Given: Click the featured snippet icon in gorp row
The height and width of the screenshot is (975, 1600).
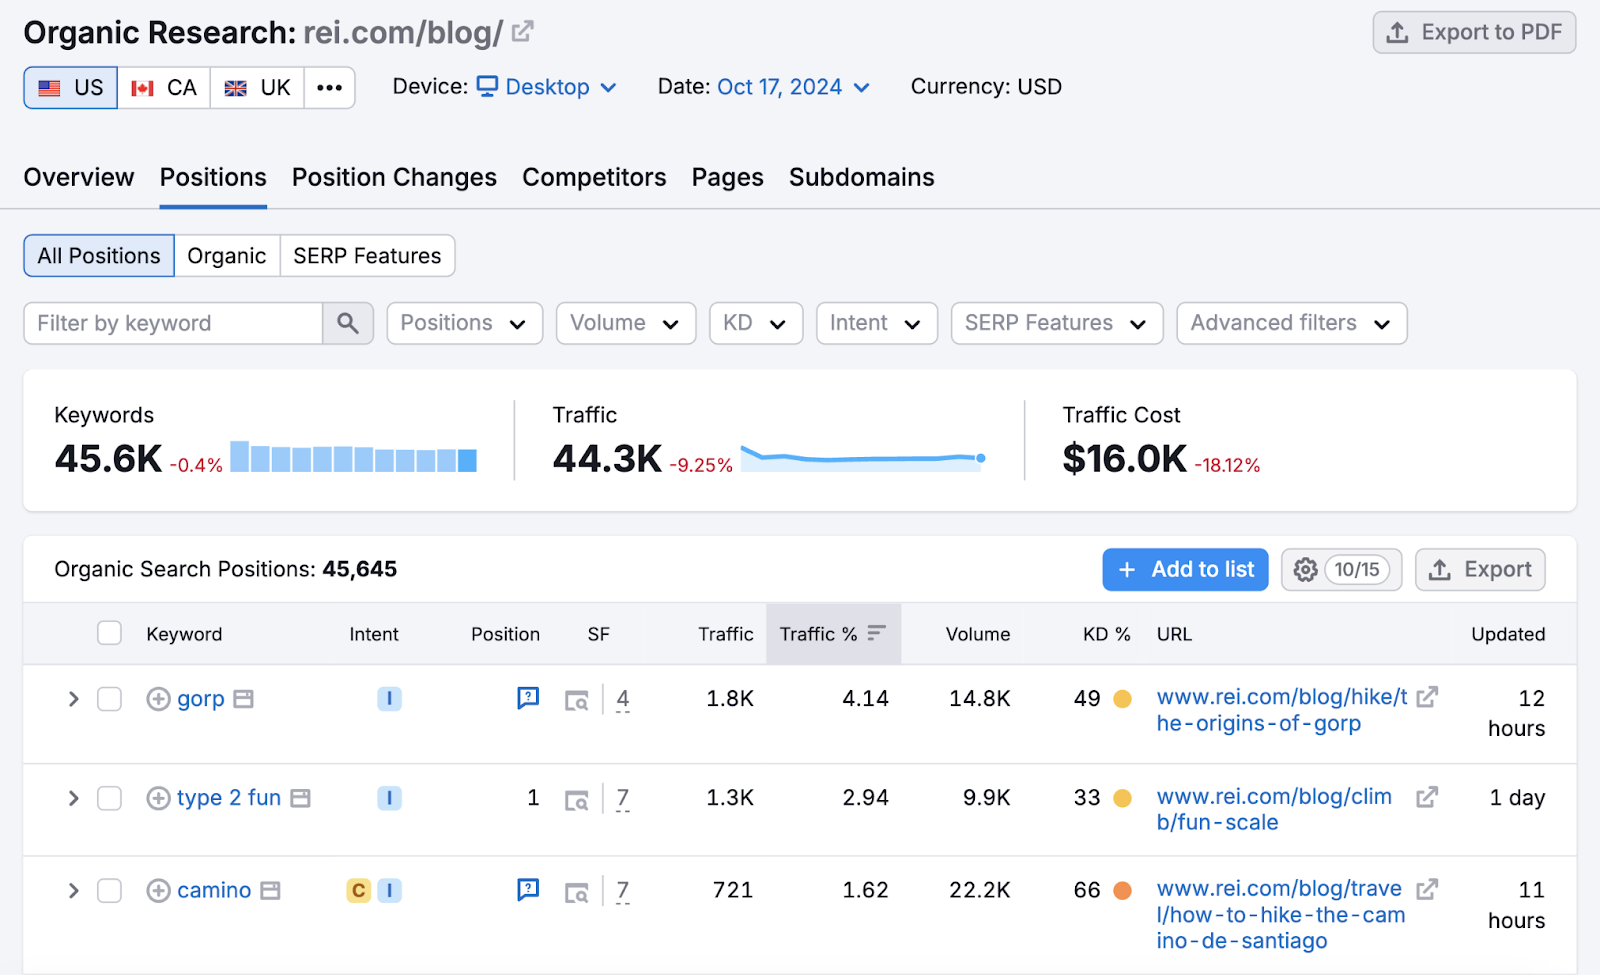Looking at the screenshot, I should pos(527,698).
